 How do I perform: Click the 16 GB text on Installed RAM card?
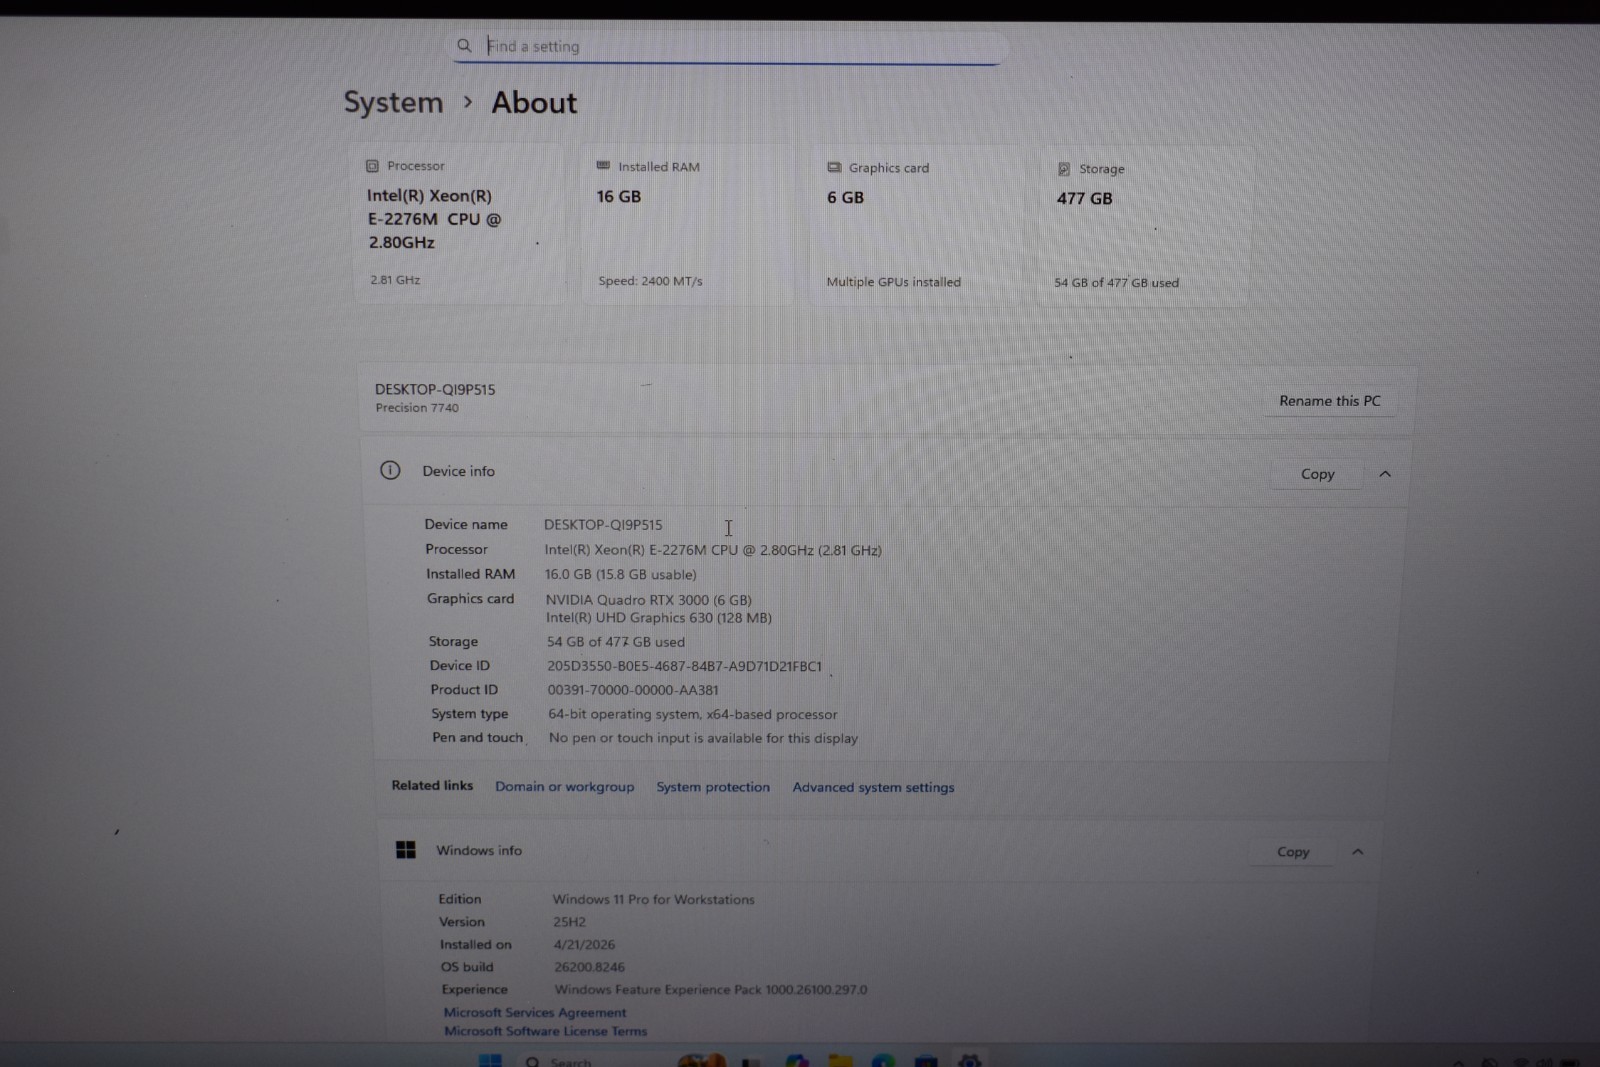(619, 197)
